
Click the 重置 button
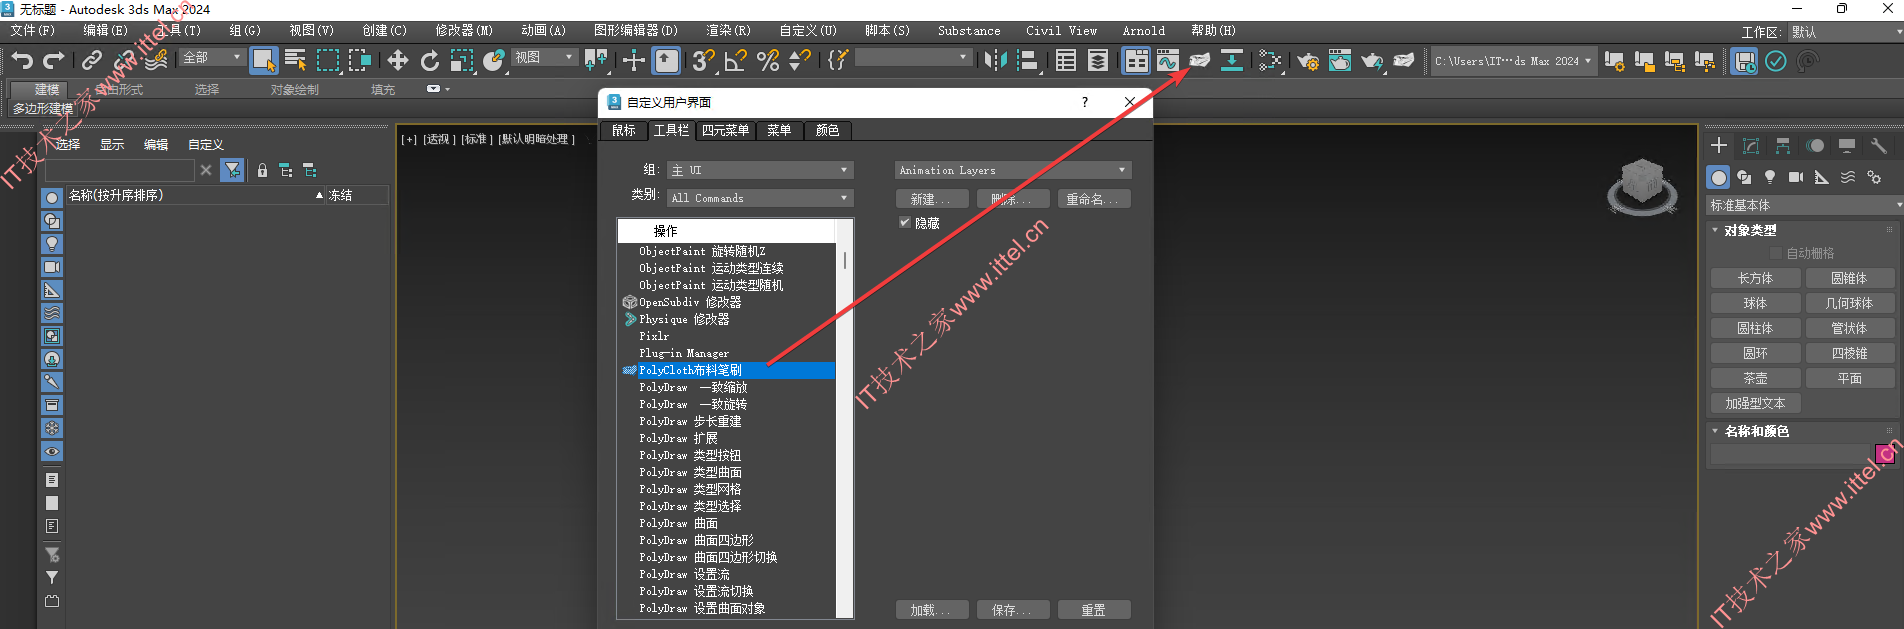tap(1094, 610)
